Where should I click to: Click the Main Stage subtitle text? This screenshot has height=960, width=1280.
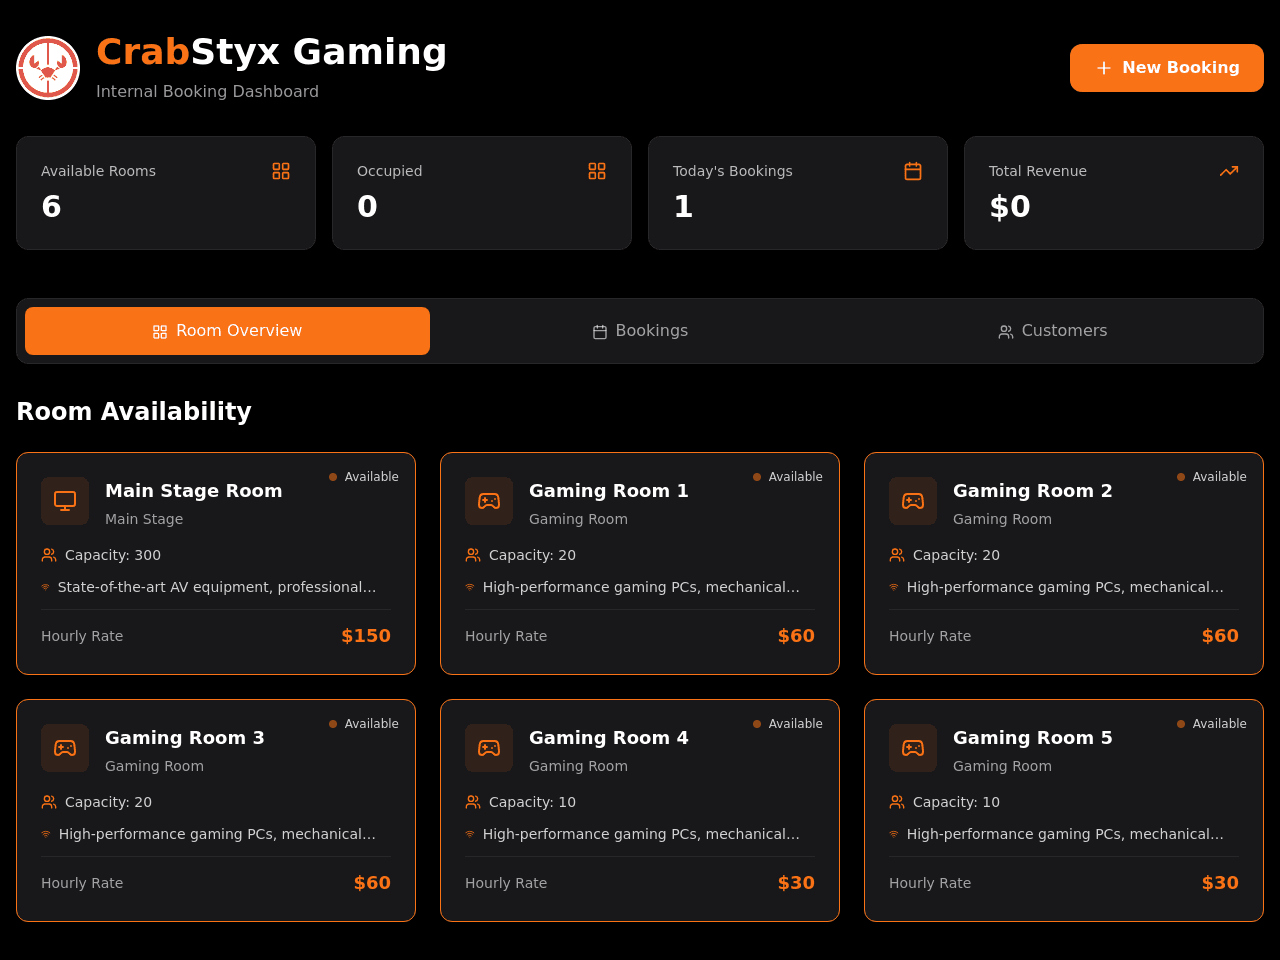(x=144, y=519)
